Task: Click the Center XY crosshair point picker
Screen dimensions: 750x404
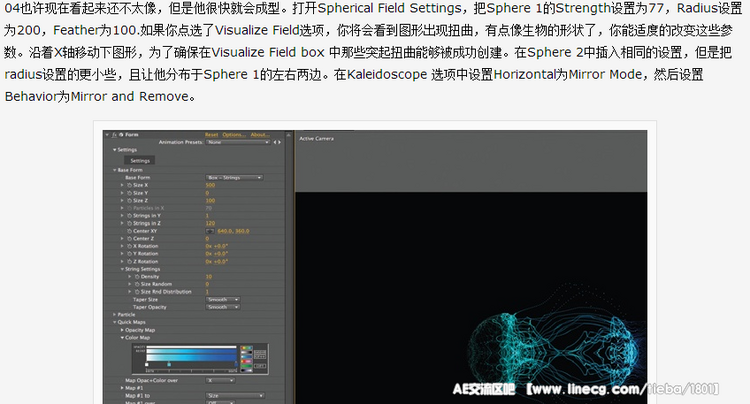Action: [210, 231]
